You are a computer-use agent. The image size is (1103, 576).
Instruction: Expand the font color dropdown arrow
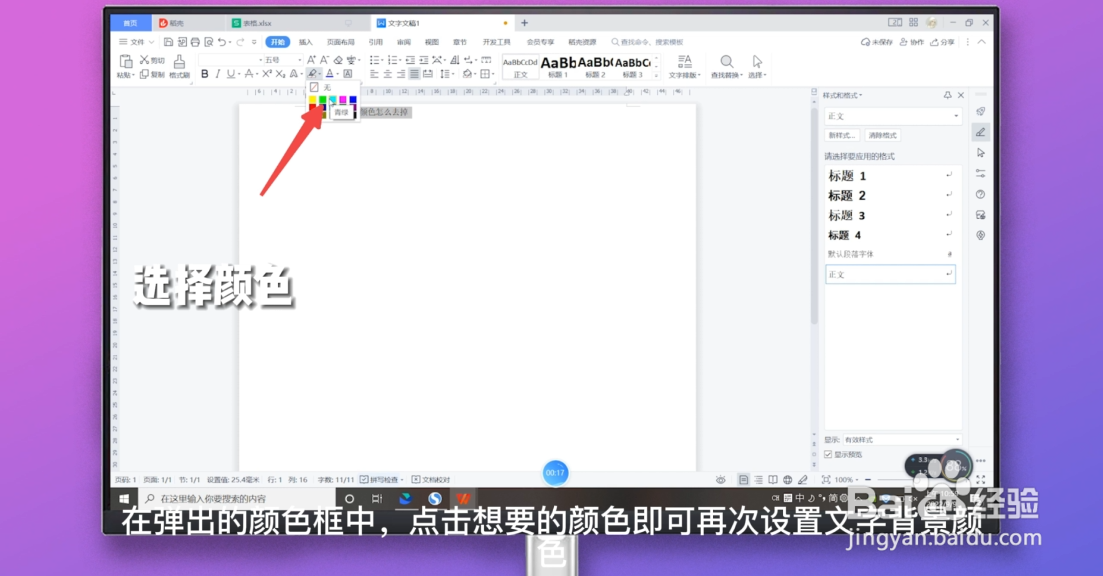tap(337, 74)
